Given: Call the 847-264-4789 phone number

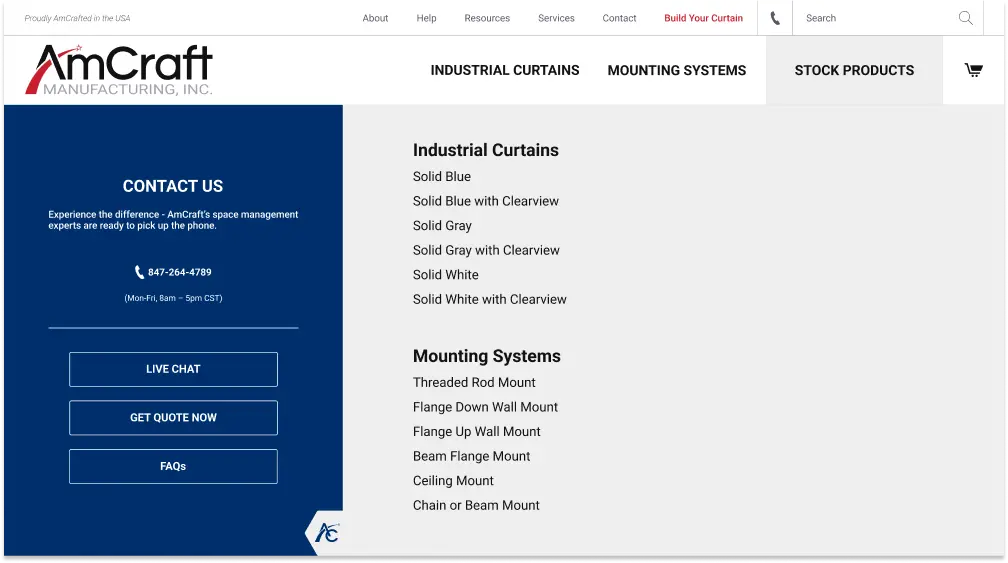Looking at the screenshot, I should click(179, 272).
